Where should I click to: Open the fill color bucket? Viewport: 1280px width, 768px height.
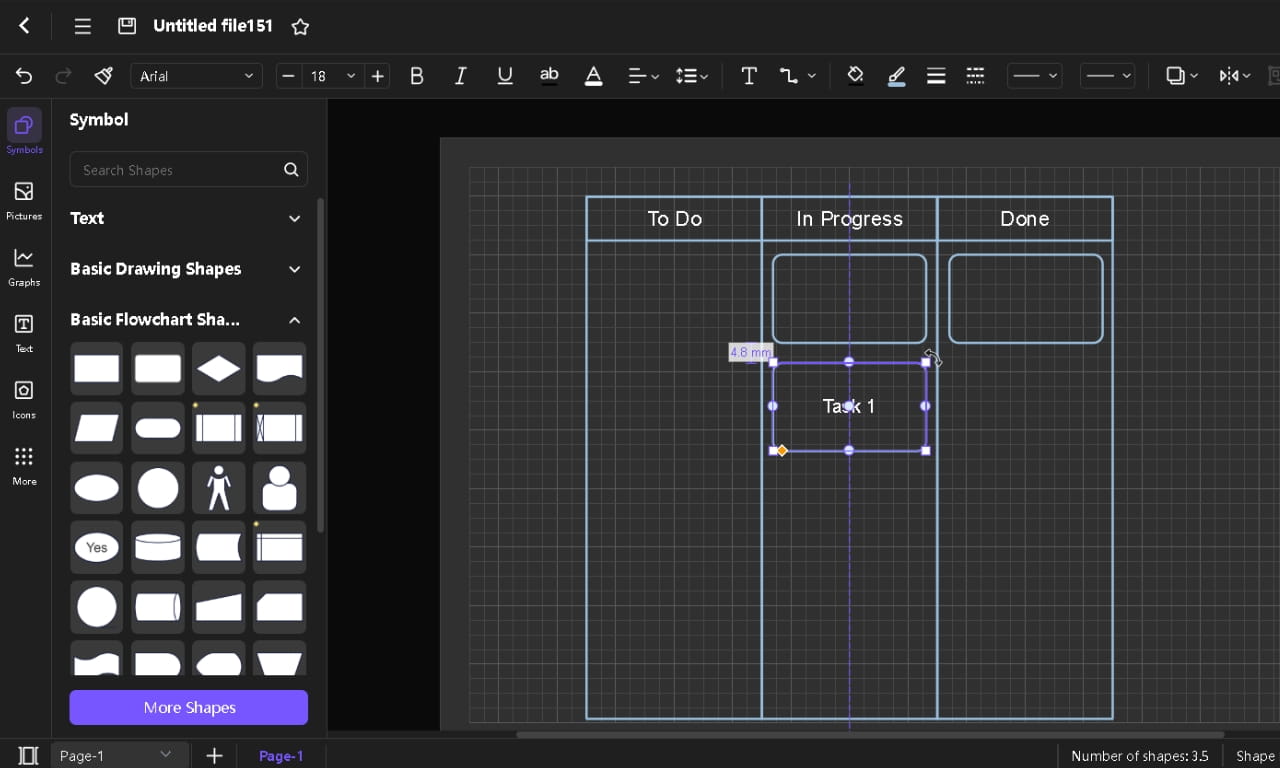tap(855, 76)
